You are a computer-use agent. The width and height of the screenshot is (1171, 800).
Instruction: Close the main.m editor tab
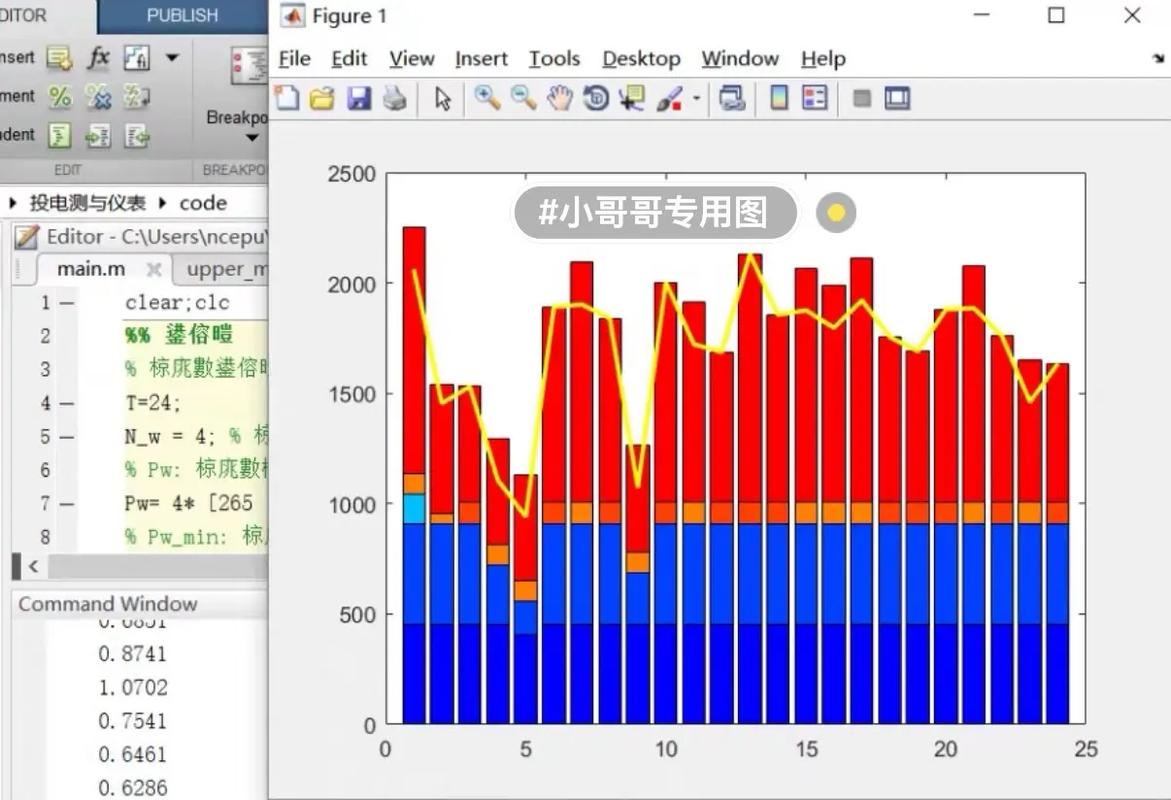[156, 268]
